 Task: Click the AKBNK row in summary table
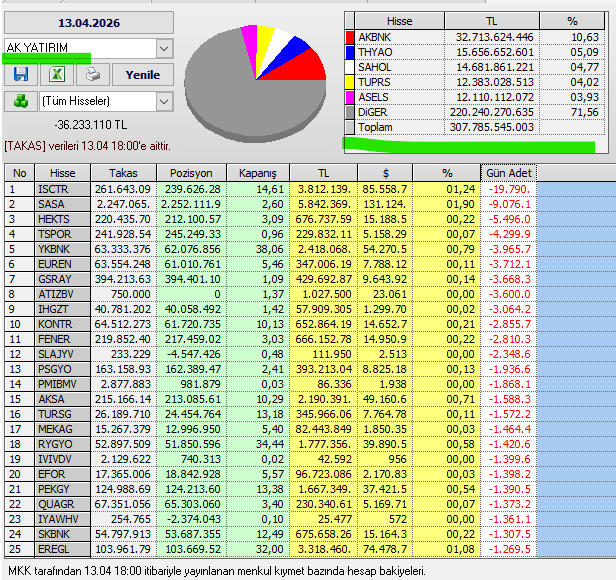pyautogui.click(x=475, y=37)
